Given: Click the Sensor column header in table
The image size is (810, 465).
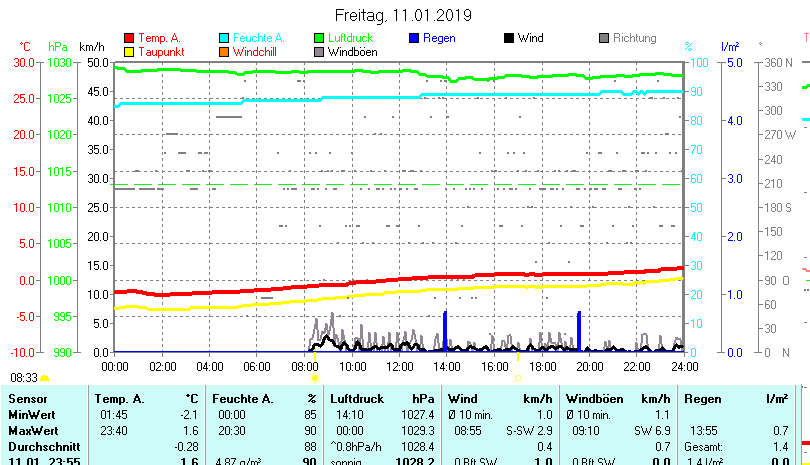Looking at the screenshot, I should pyautogui.click(x=28, y=399).
